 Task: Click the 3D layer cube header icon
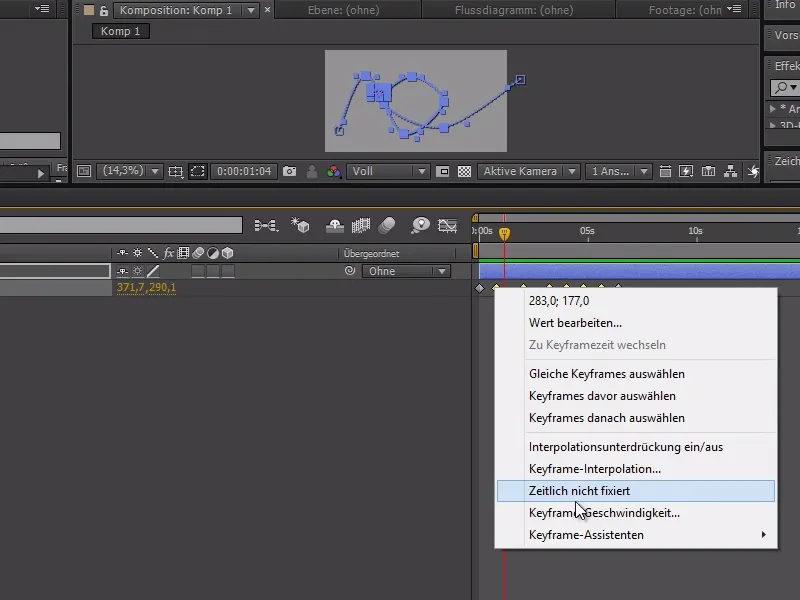pyautogui.click(x=228, y=253)
